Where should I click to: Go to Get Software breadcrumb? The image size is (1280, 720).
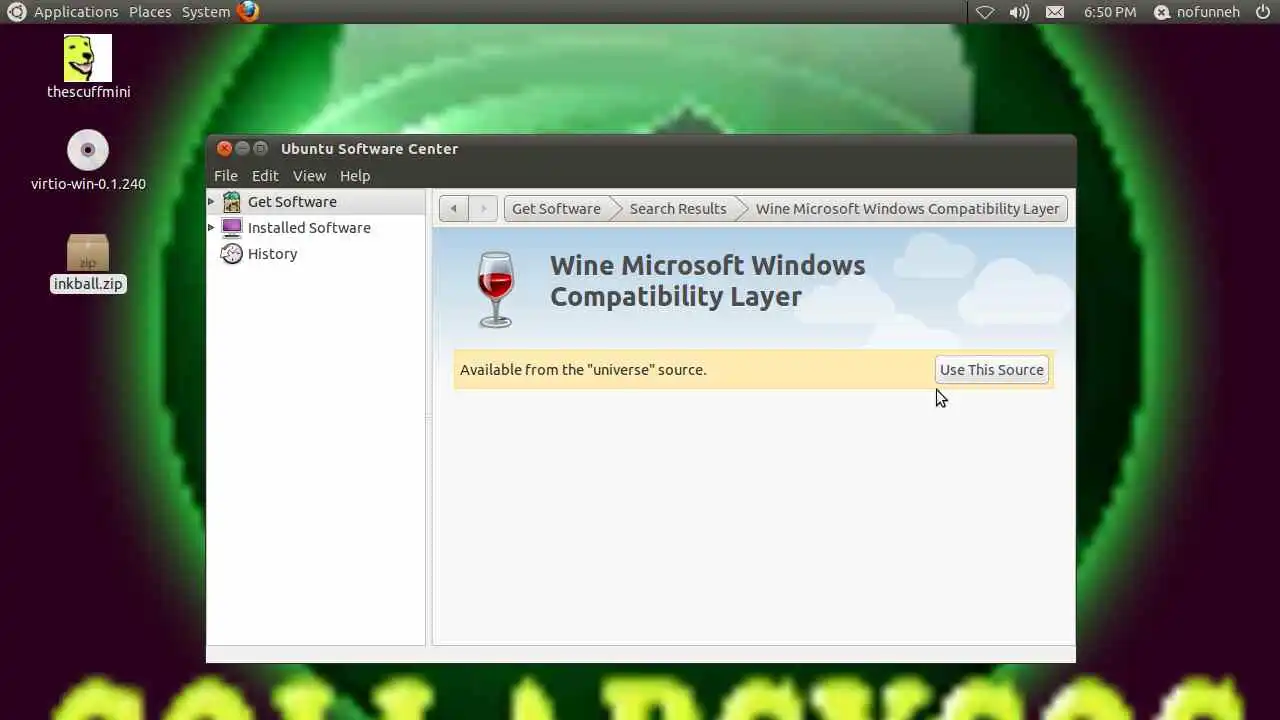[556, 209]
